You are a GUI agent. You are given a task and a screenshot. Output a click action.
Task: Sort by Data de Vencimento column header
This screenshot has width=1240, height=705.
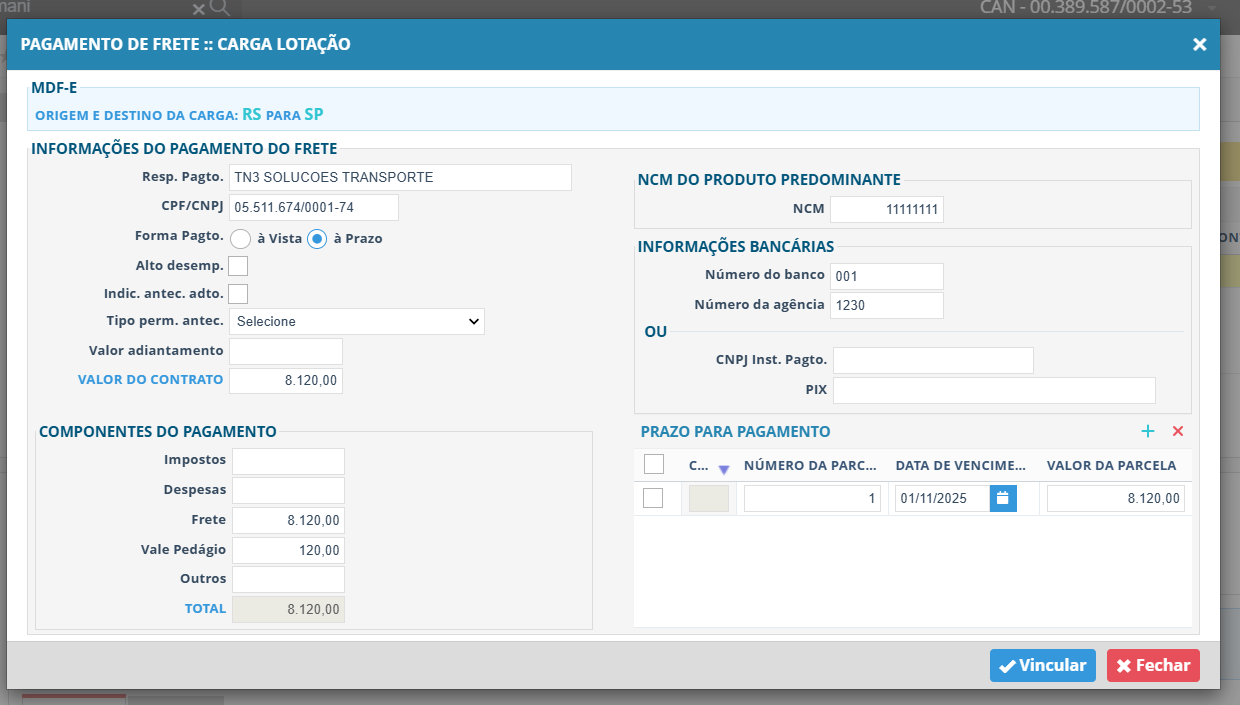point(960,465)
